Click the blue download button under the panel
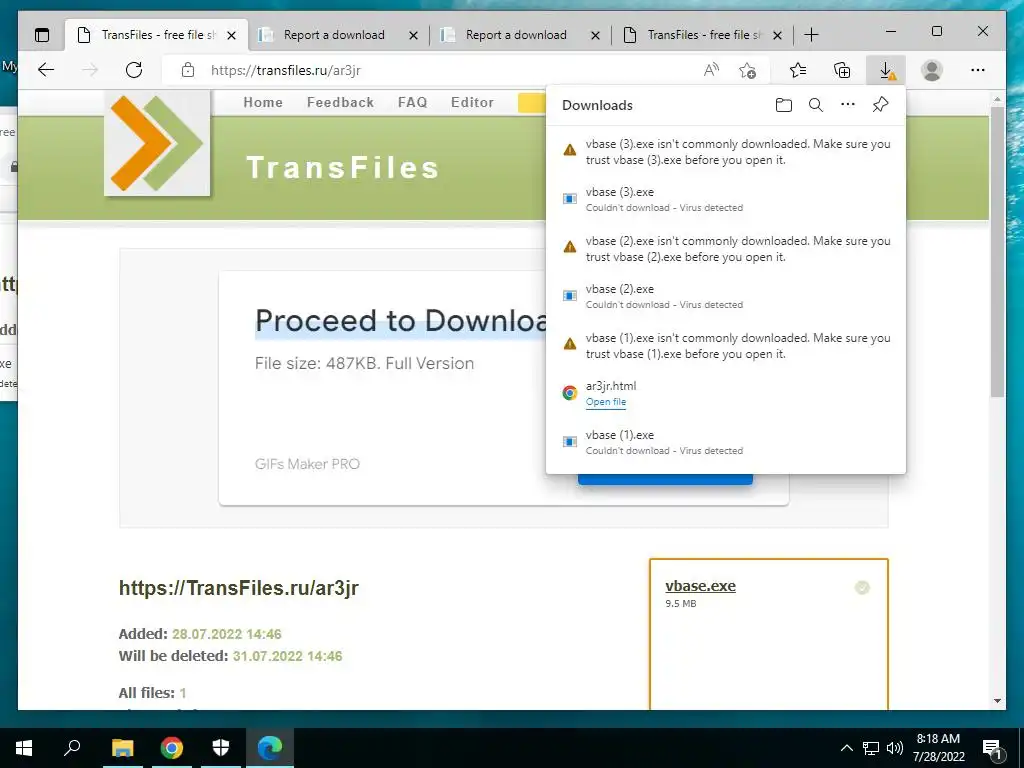This screenshot has height=768, width=1024. point(665,479)
